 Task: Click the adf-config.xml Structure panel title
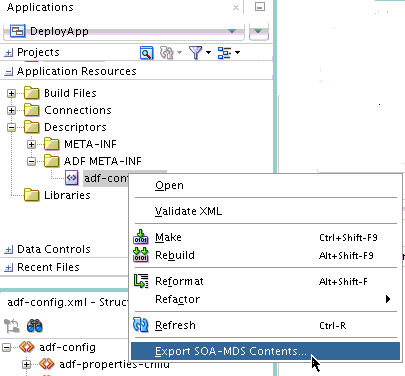point(67,302)
